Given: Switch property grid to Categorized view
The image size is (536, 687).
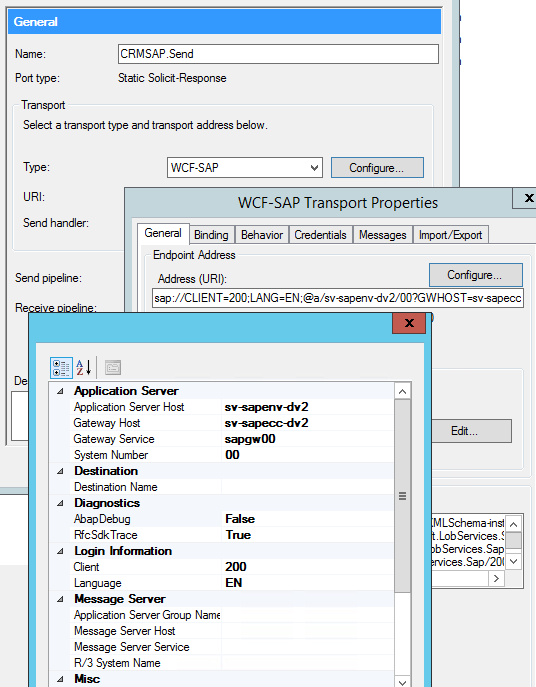Looking at the screenshot, I should [61, 368].
